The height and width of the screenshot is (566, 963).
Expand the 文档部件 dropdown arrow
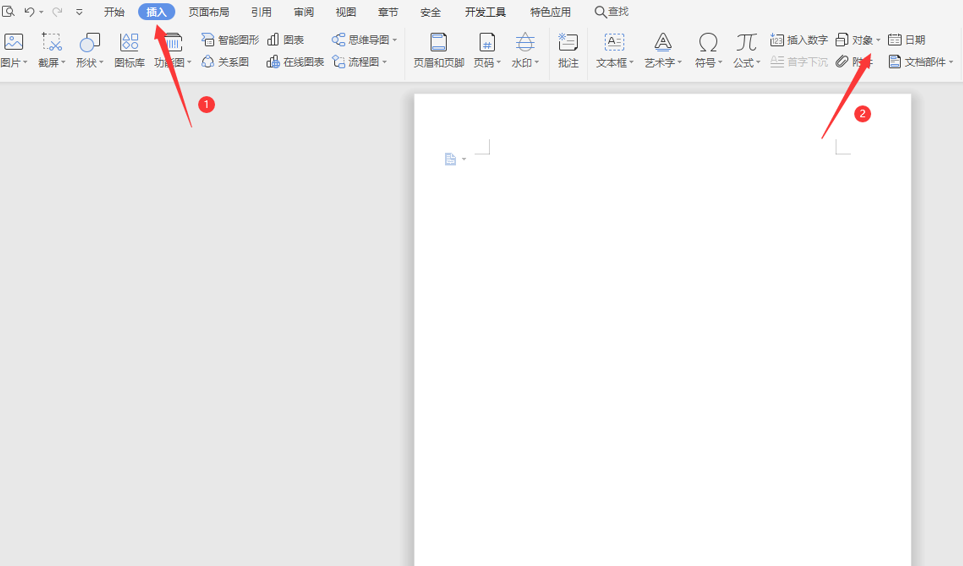click(x=951, y=63)
